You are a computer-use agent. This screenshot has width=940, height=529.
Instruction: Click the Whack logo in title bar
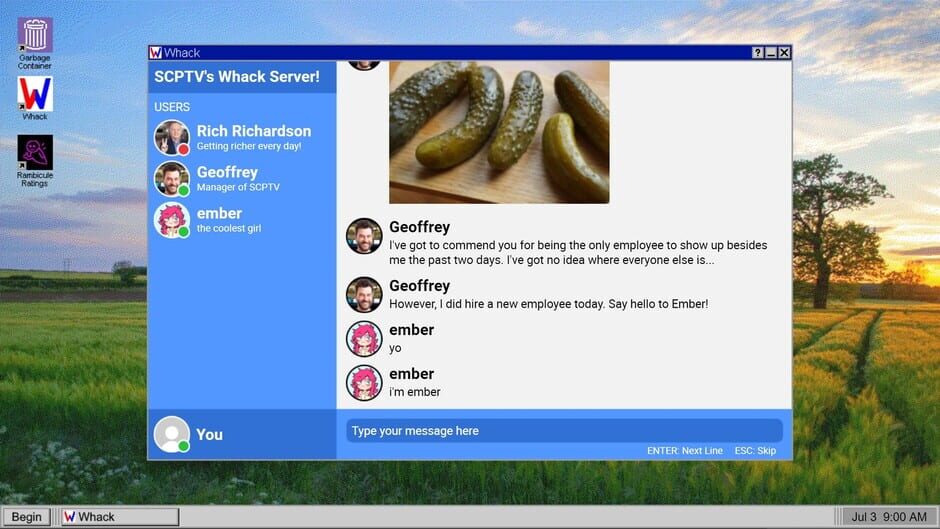pos(156,53)
